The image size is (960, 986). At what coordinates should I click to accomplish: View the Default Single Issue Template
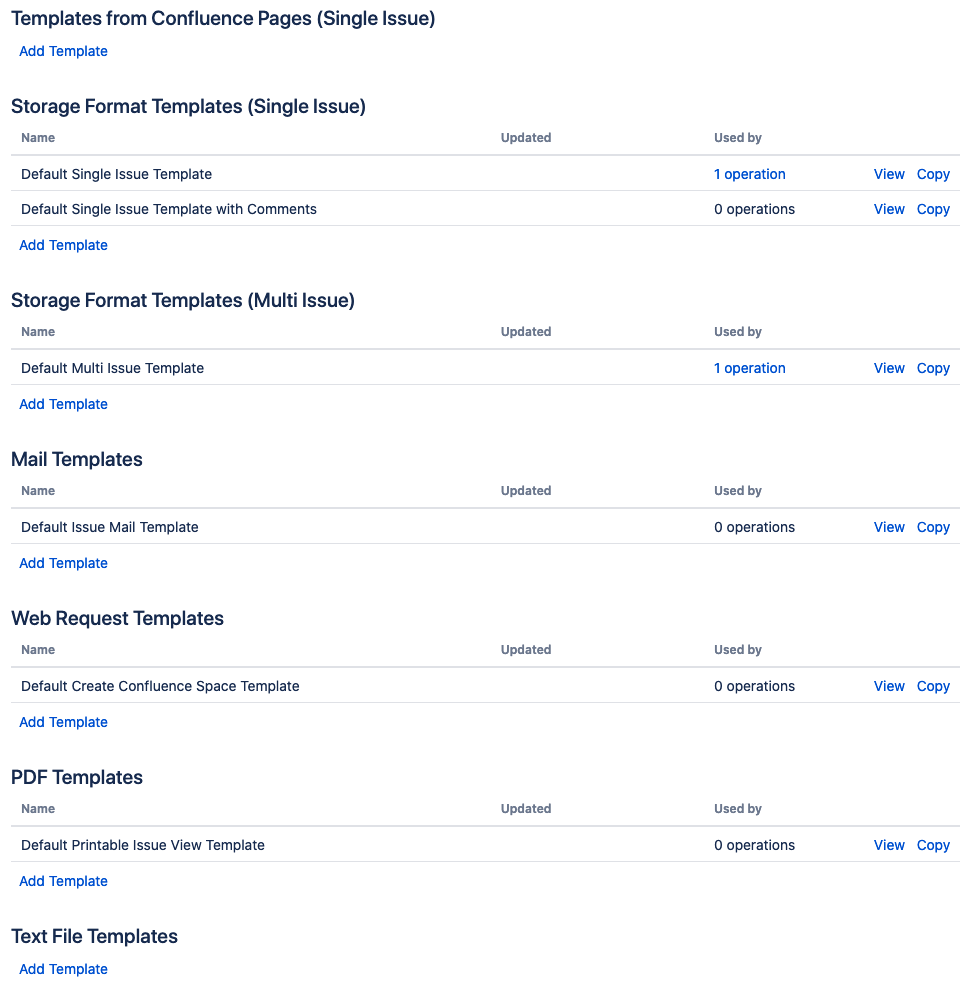888,174
